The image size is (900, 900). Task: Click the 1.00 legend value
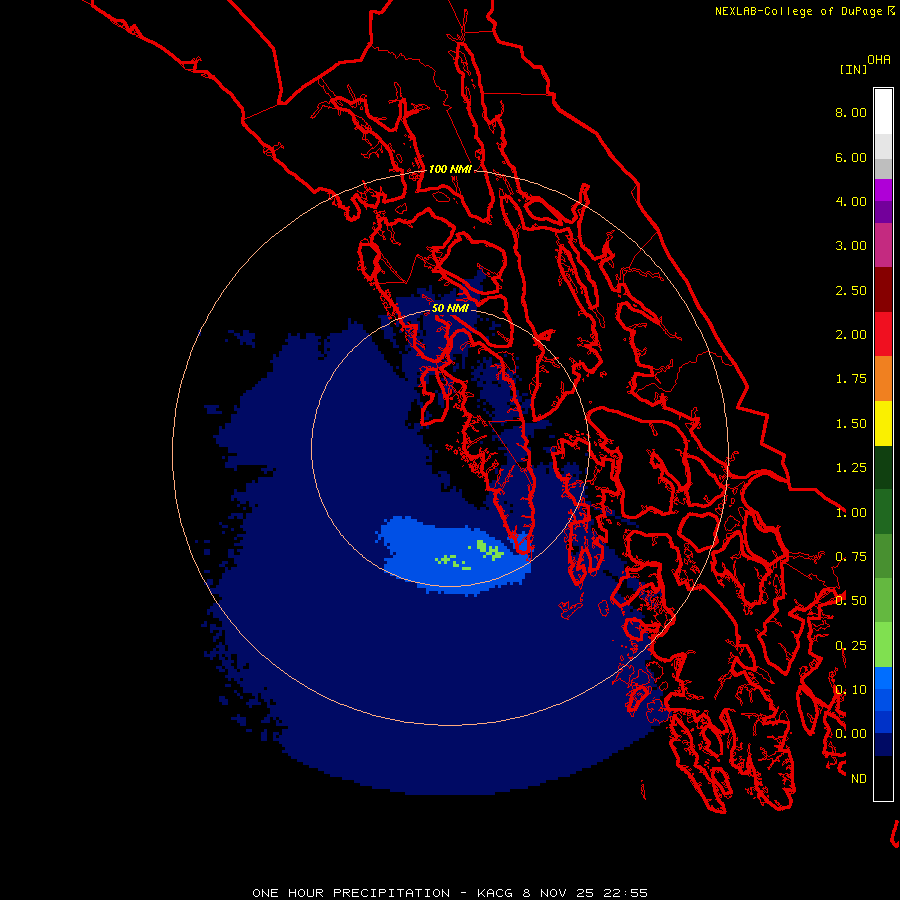(x=851, y=513)
